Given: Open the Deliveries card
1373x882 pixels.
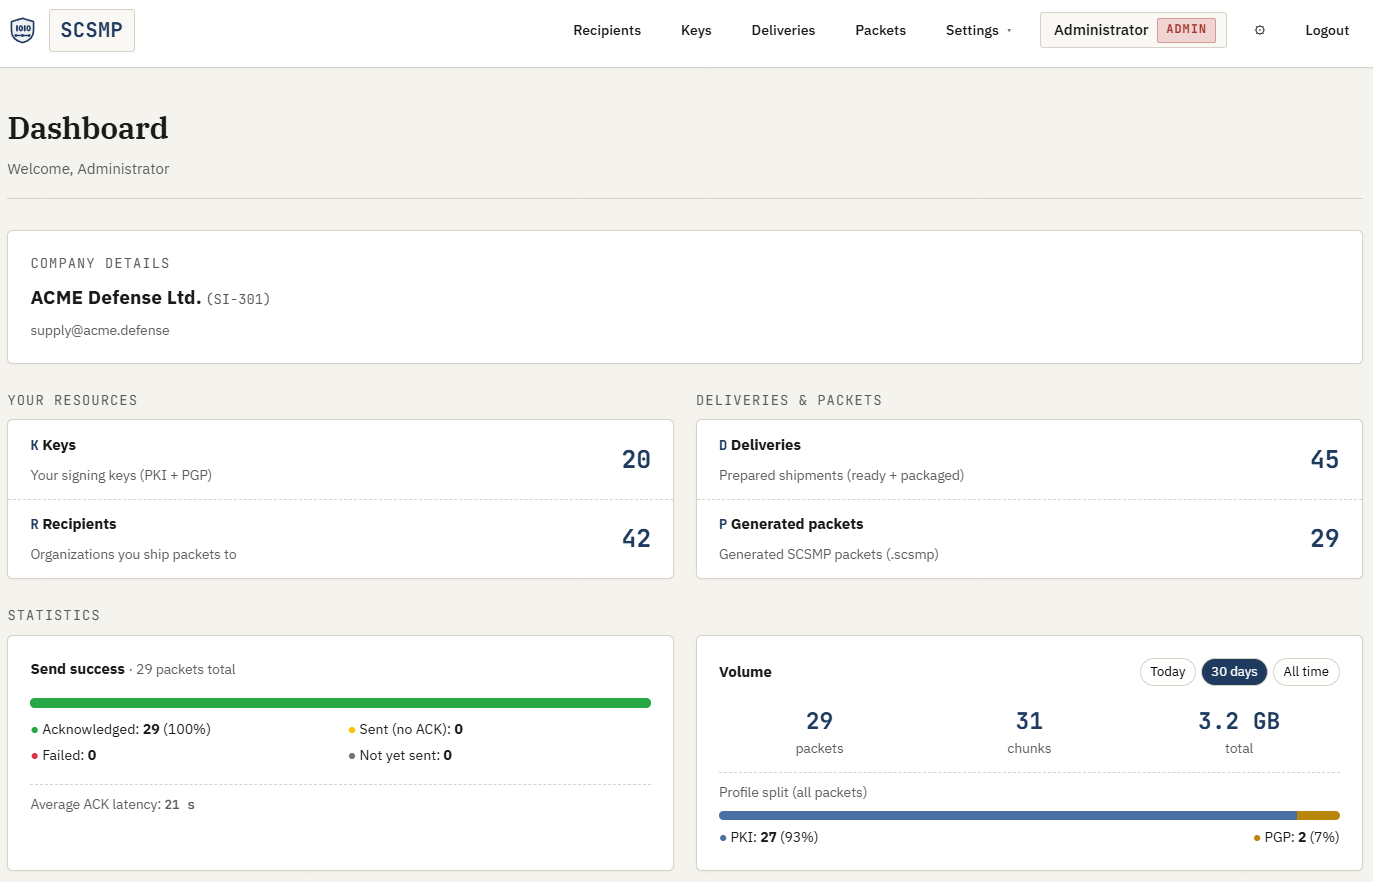Looking at the screenshot, I should point(1029,460).
